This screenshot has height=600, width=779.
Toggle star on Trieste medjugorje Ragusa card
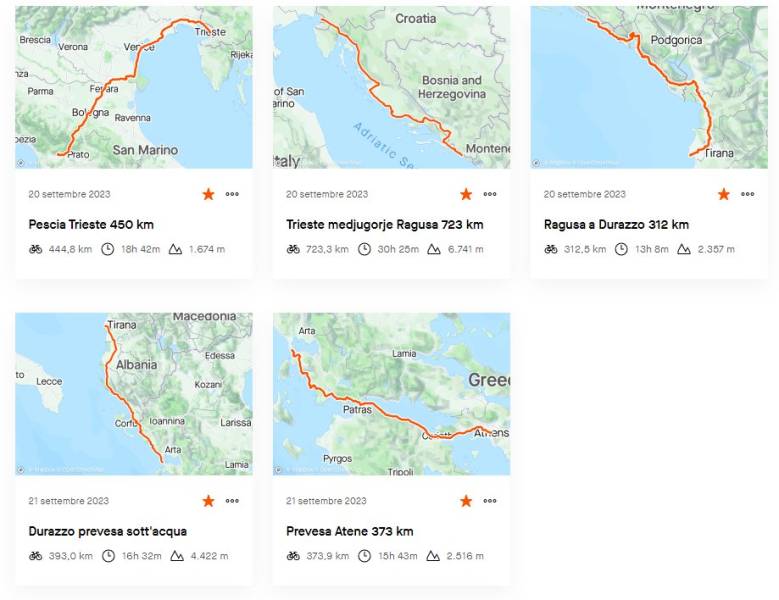466,194
